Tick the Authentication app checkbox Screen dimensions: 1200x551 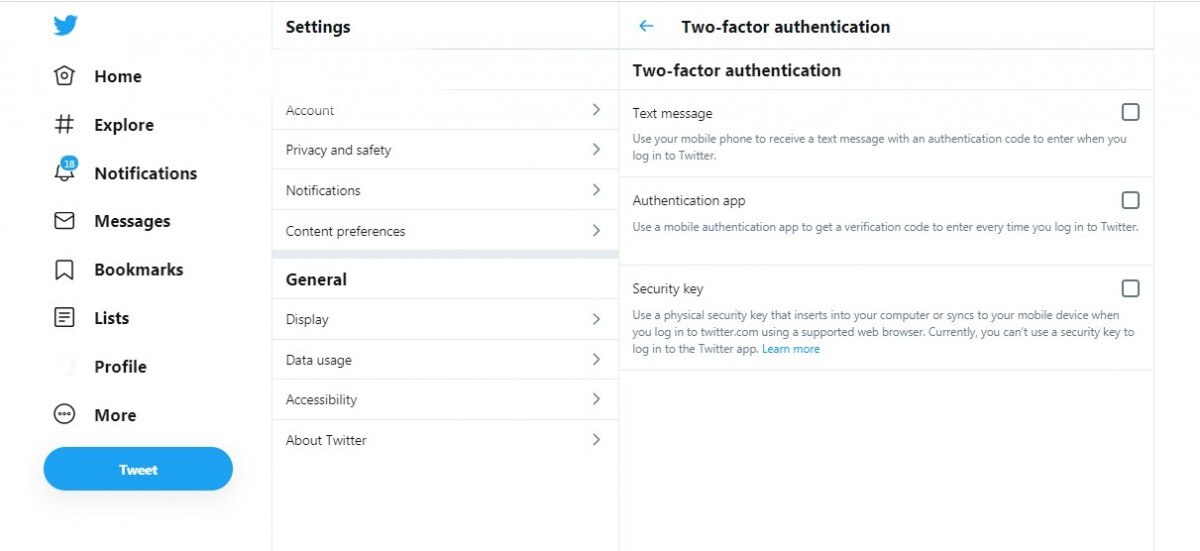1130,200
